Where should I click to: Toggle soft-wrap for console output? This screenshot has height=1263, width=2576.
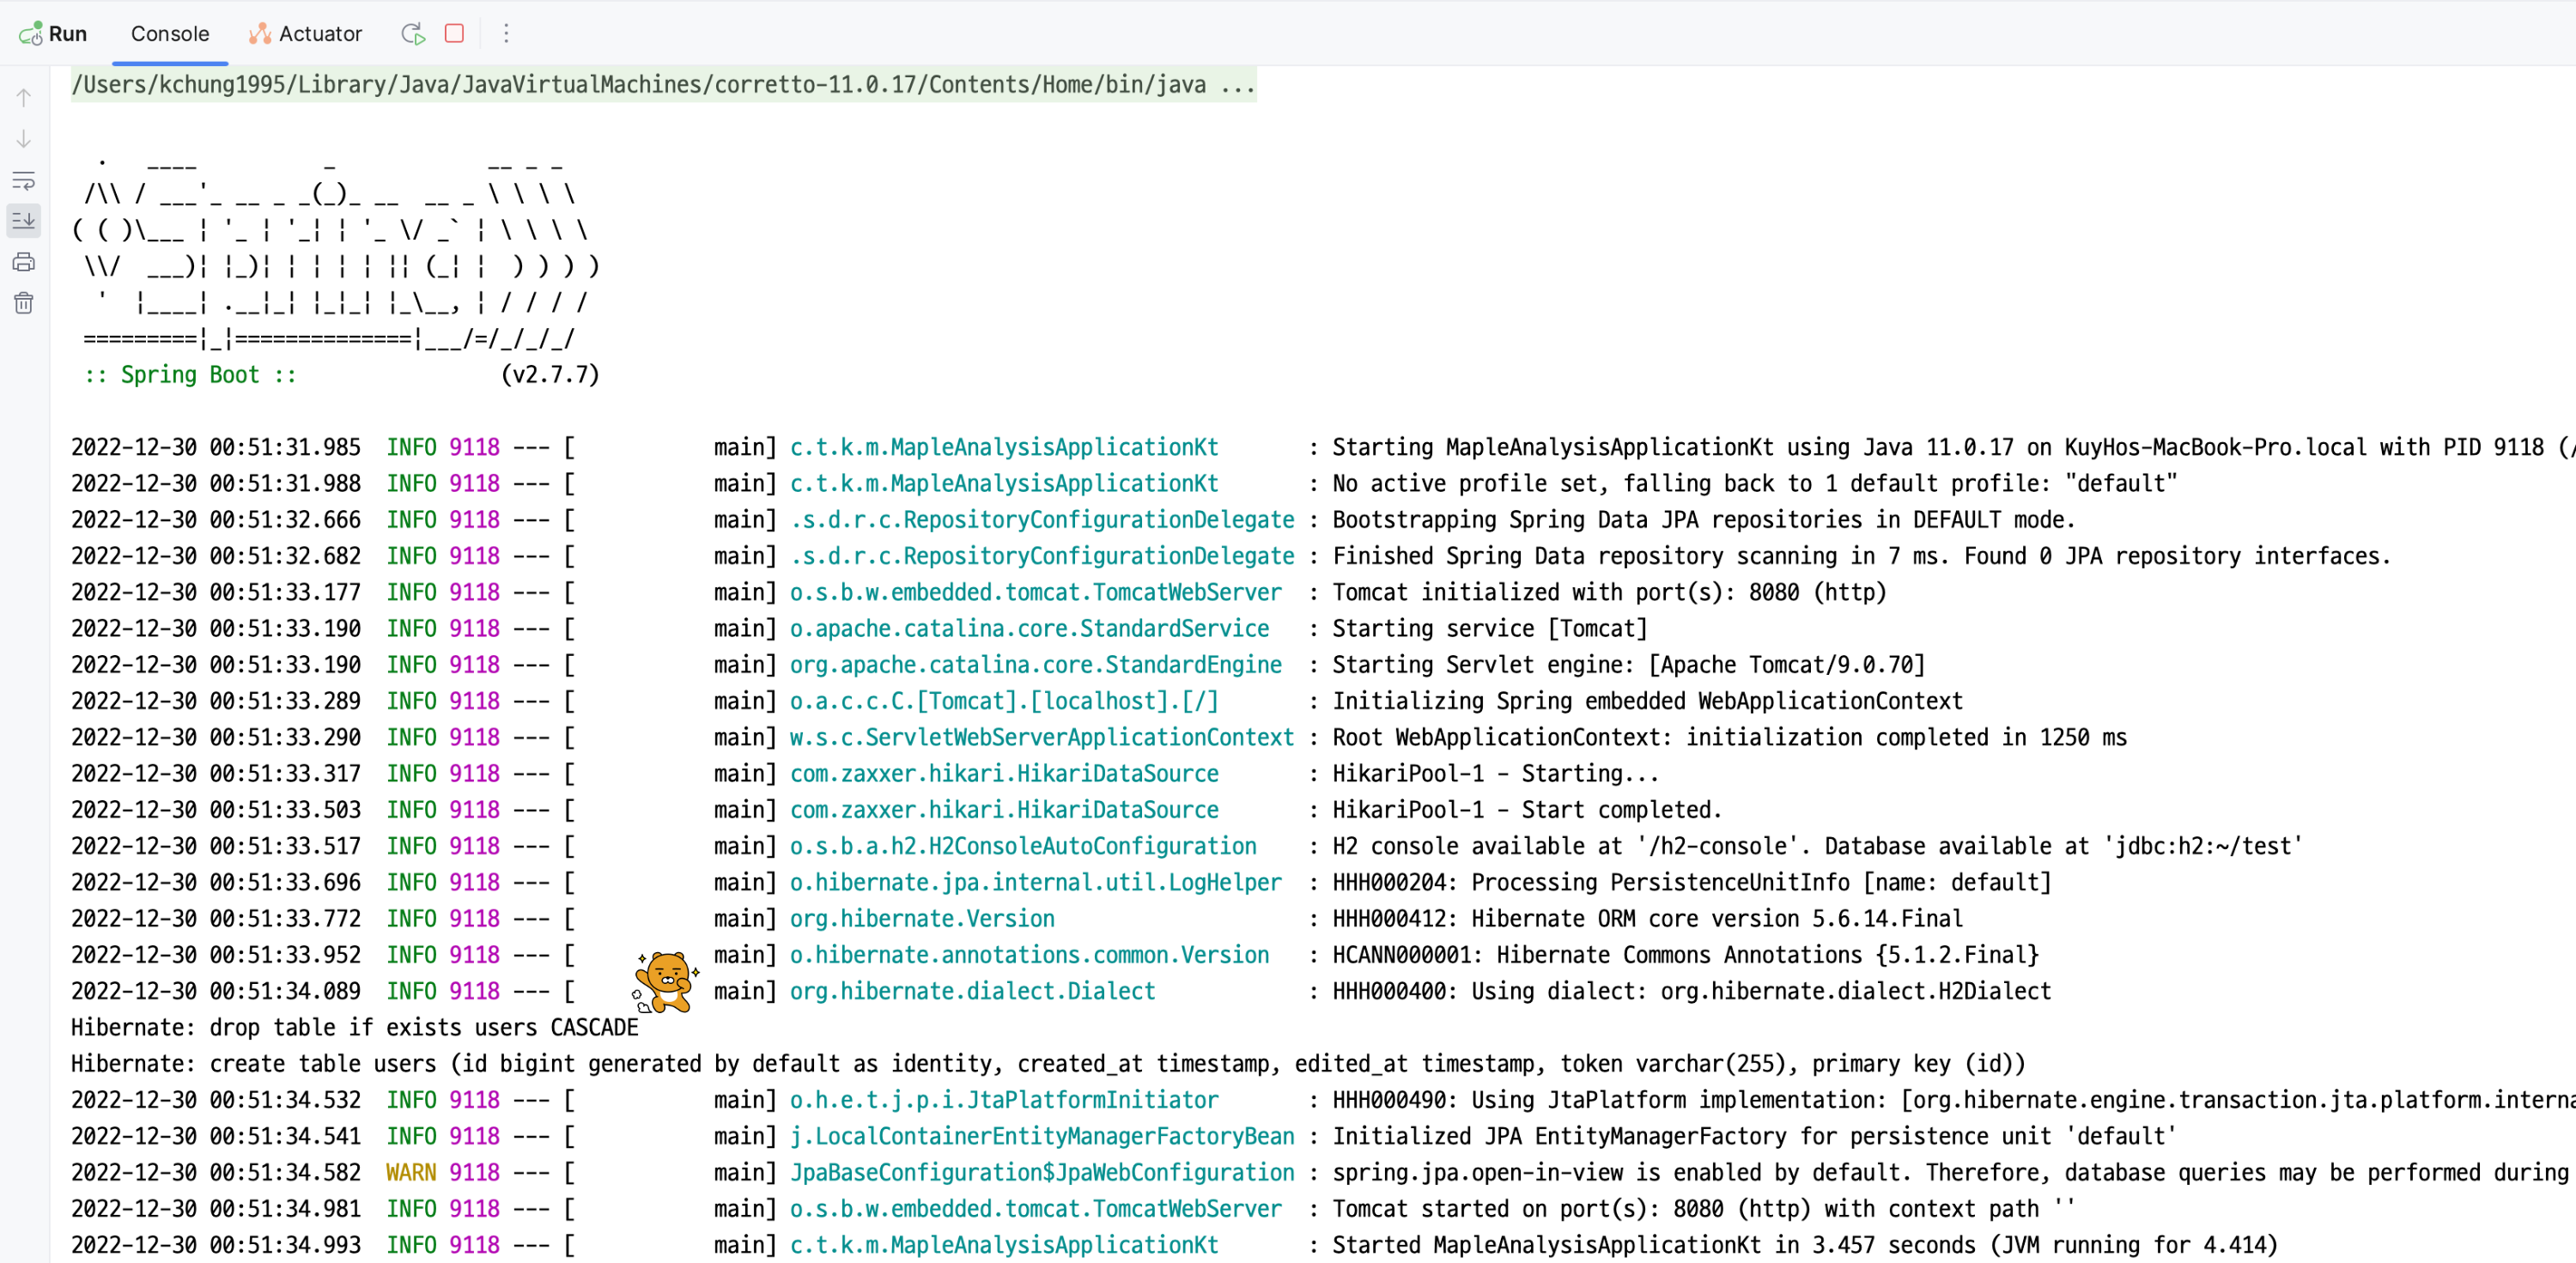[x=24, y=180]
